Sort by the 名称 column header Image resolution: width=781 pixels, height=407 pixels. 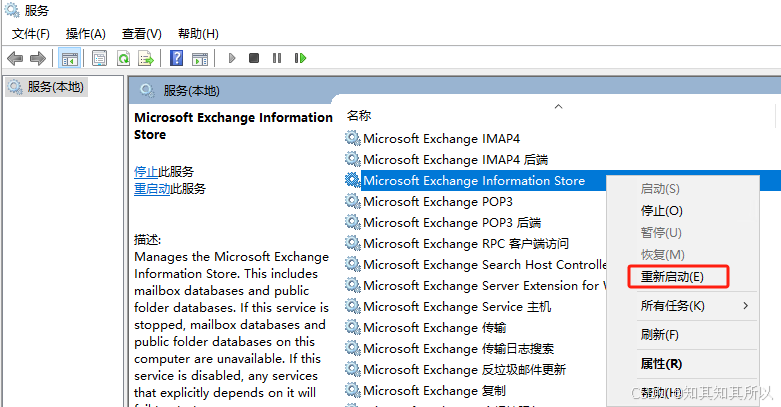tap(359, 116)
